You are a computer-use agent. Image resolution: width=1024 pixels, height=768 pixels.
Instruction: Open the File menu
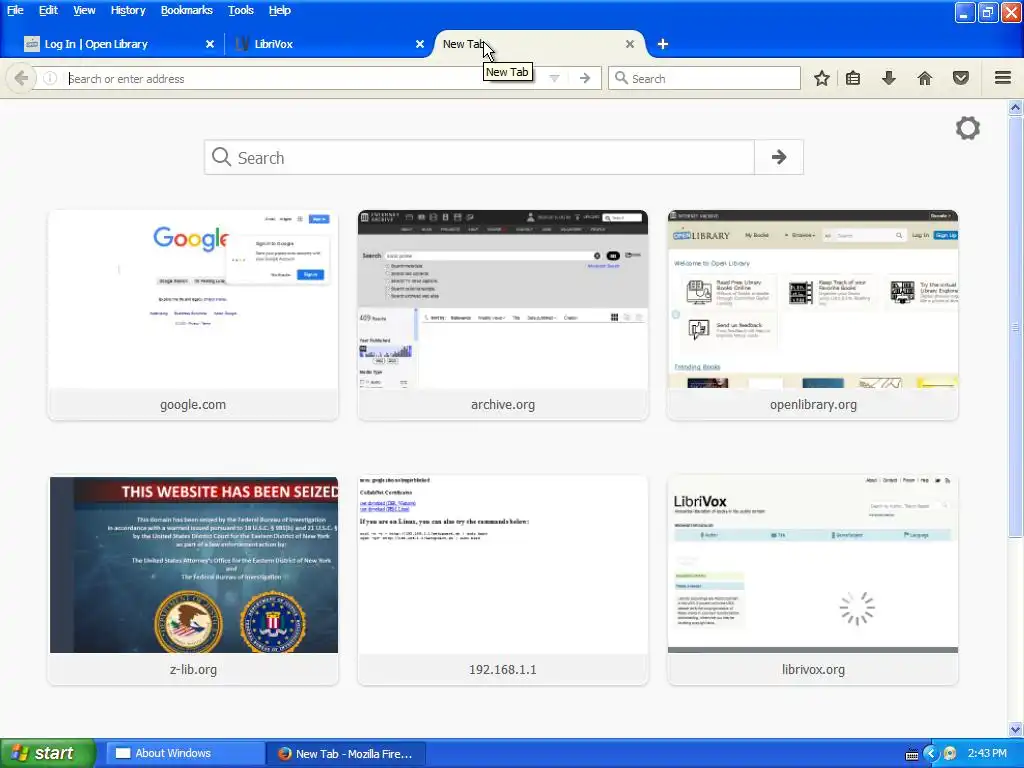coord(15,10)
